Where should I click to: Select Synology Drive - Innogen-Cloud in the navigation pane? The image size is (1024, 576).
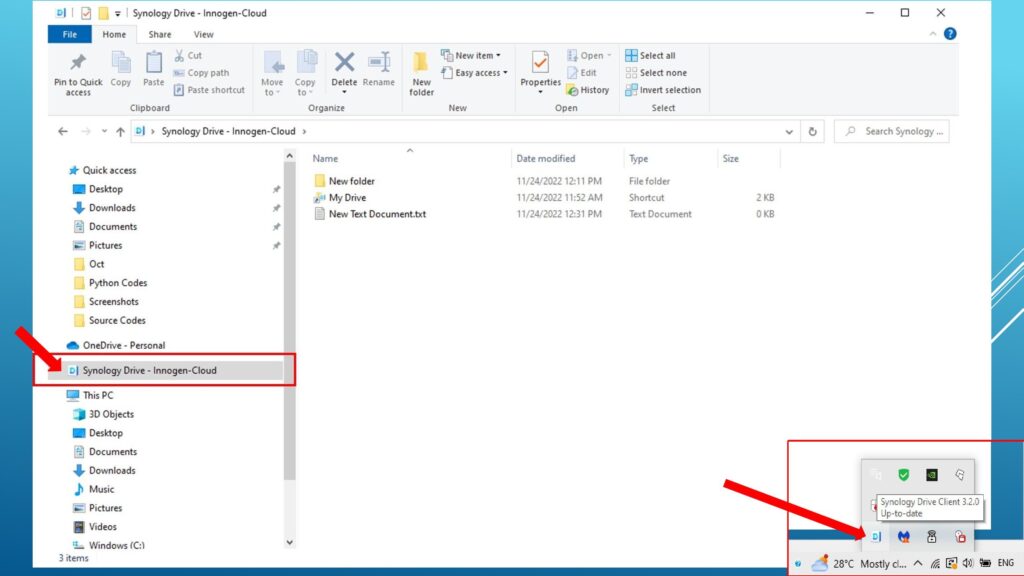coord(166,370)
